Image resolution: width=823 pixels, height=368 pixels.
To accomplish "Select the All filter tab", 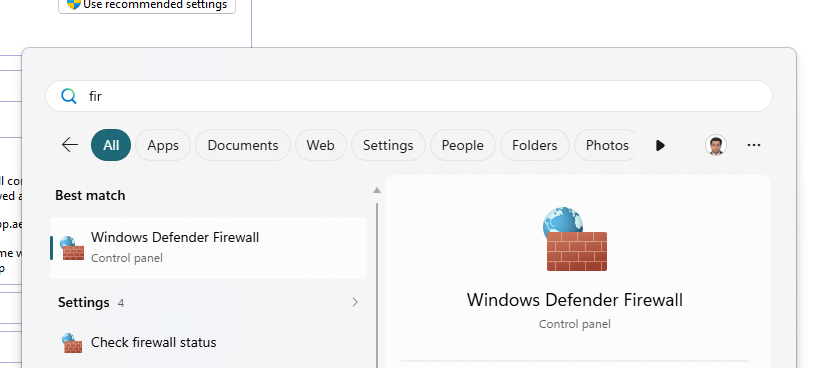I will click(111, 145).
